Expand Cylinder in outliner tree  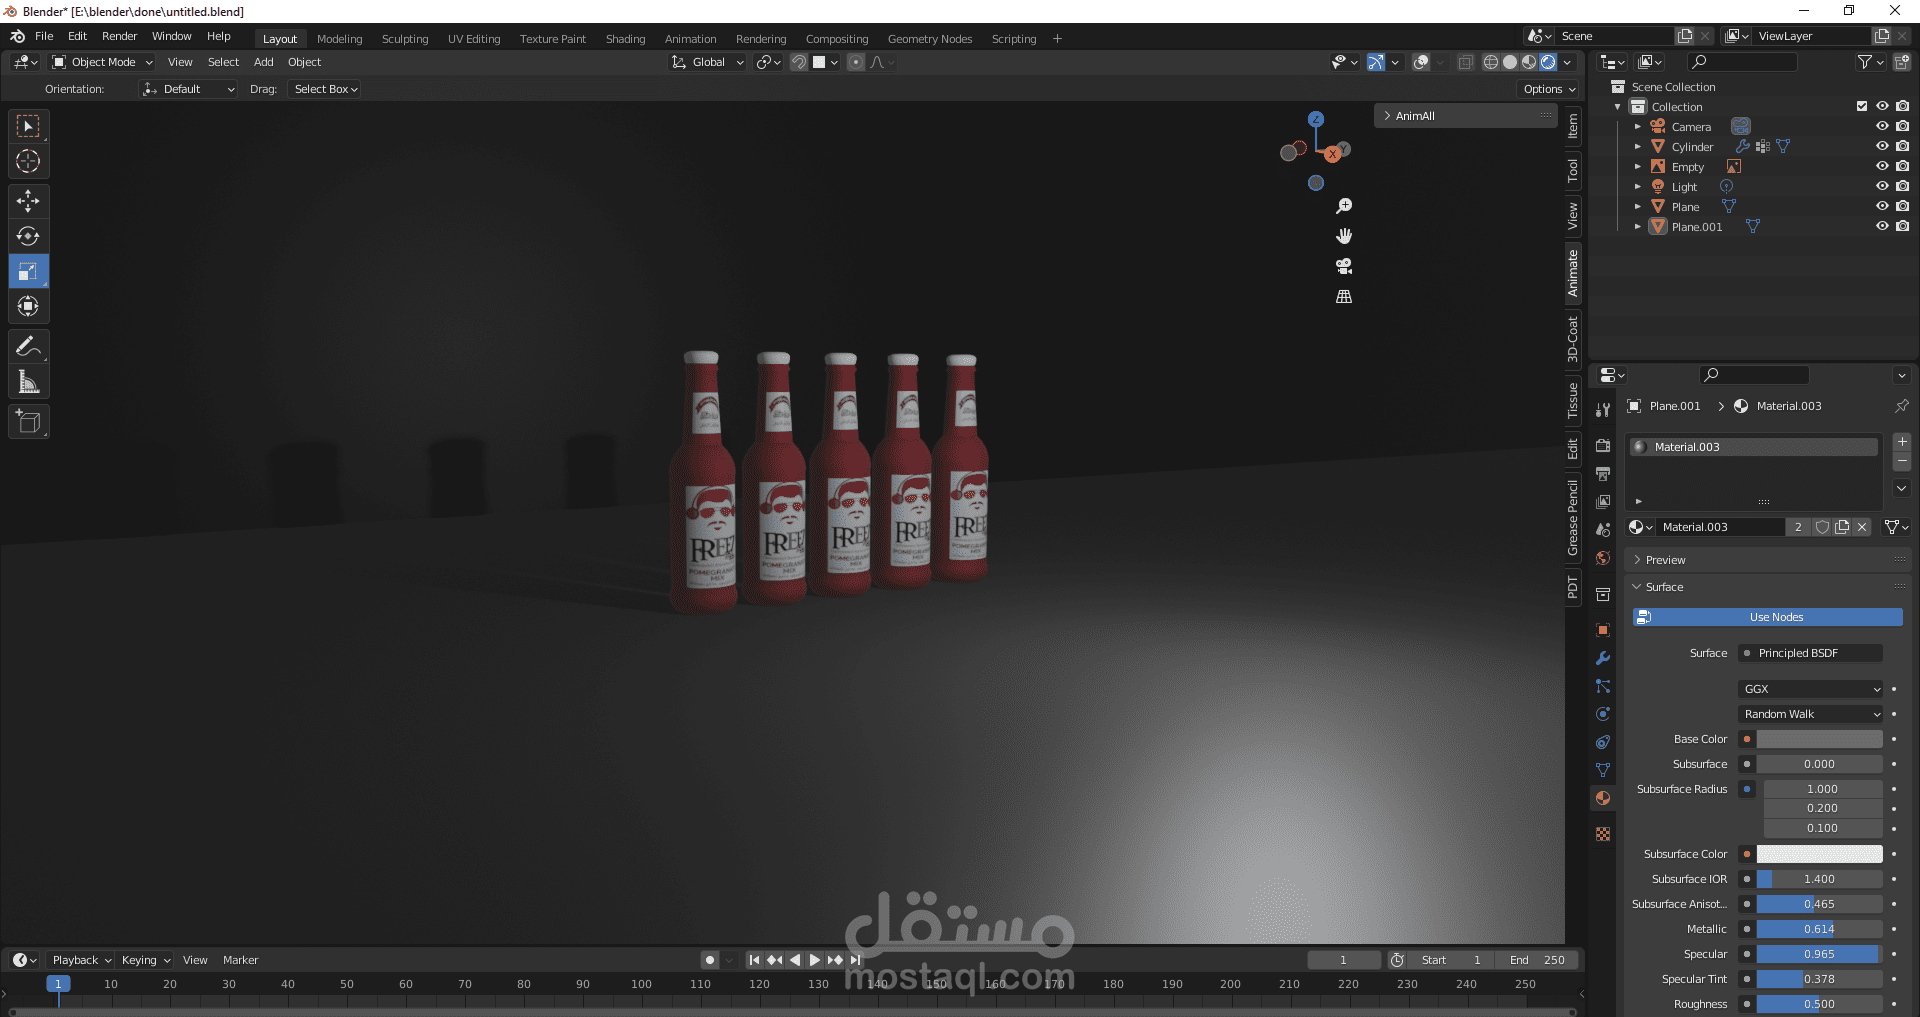1637,147
